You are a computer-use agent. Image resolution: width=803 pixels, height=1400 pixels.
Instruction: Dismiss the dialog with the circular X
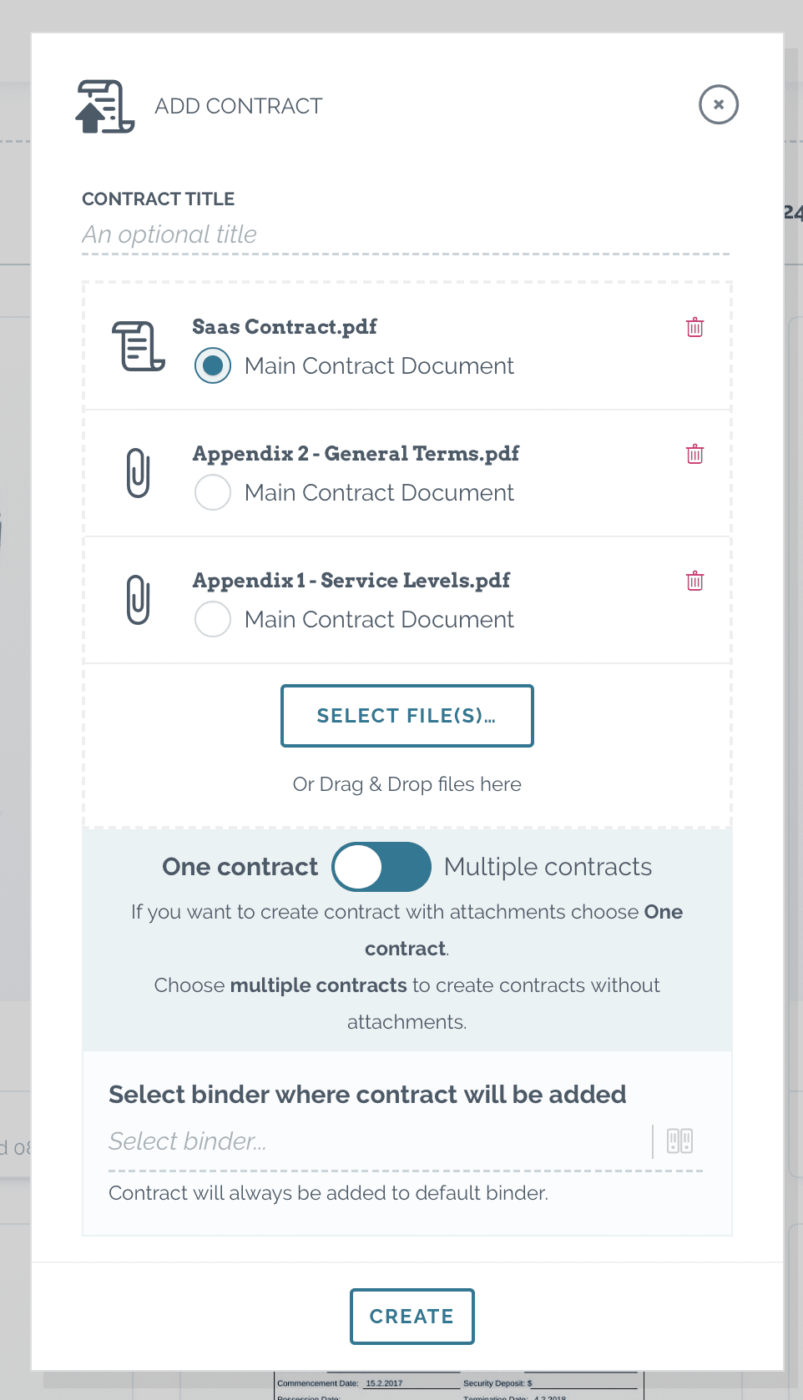pyautogui.click(x=718, y=104)
